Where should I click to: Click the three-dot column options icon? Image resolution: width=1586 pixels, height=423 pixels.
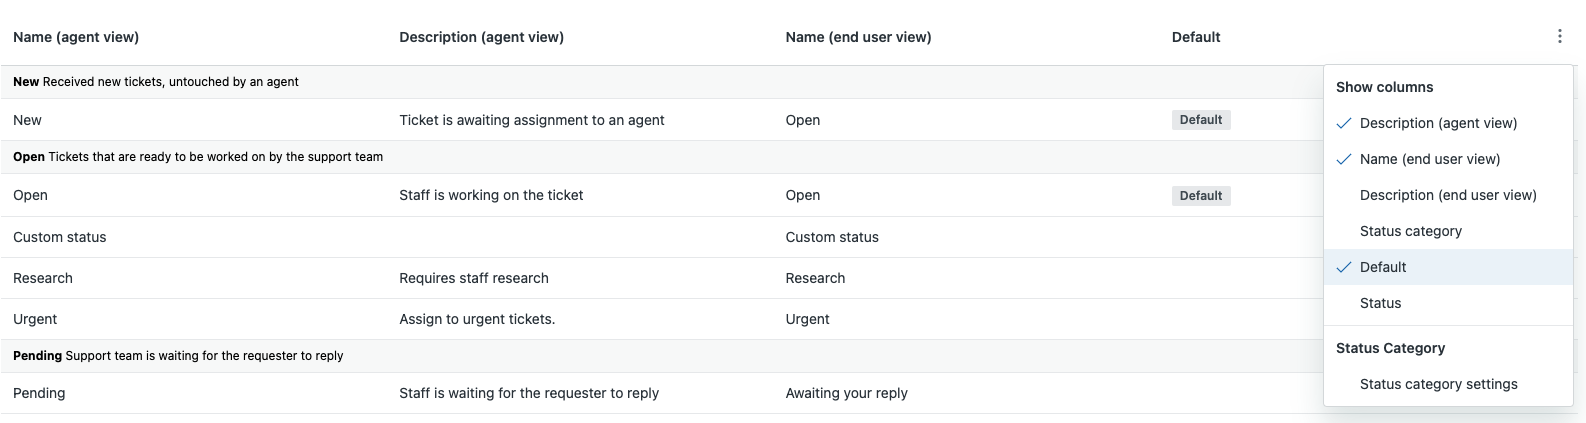[x=1559, y=37]
